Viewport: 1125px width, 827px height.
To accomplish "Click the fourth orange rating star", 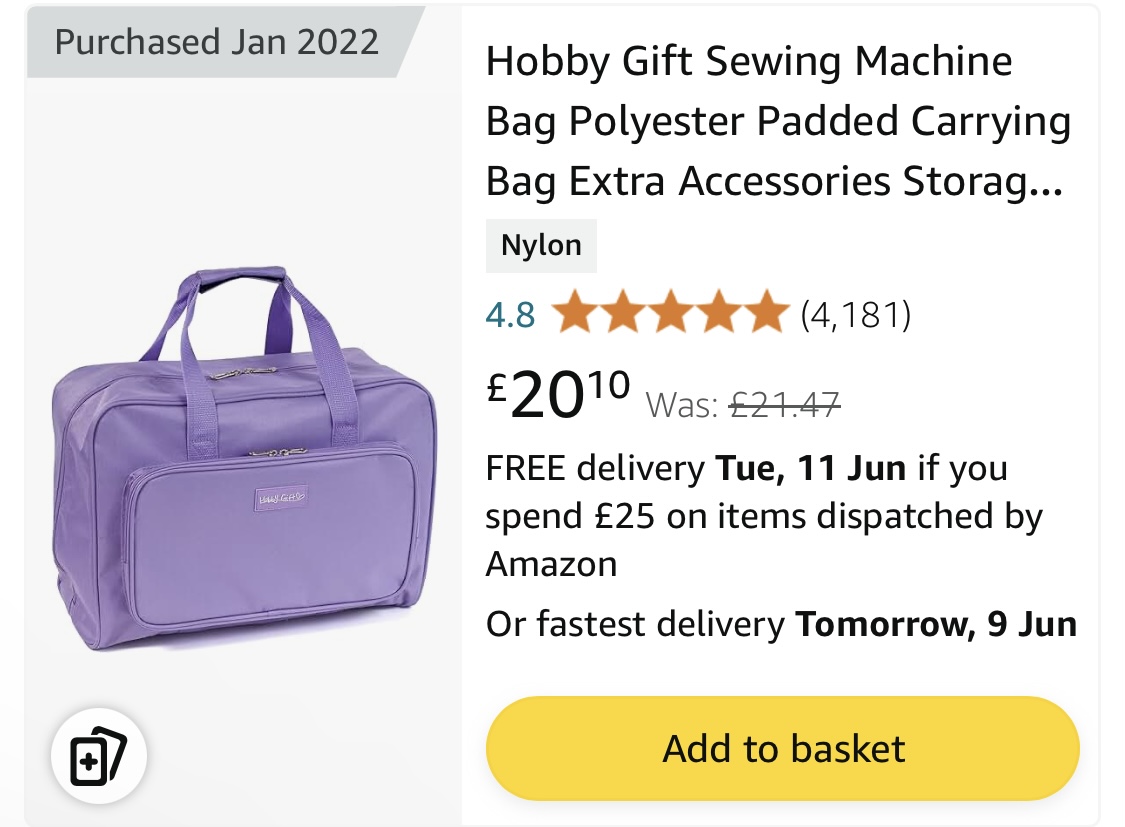I will (718, 313).
